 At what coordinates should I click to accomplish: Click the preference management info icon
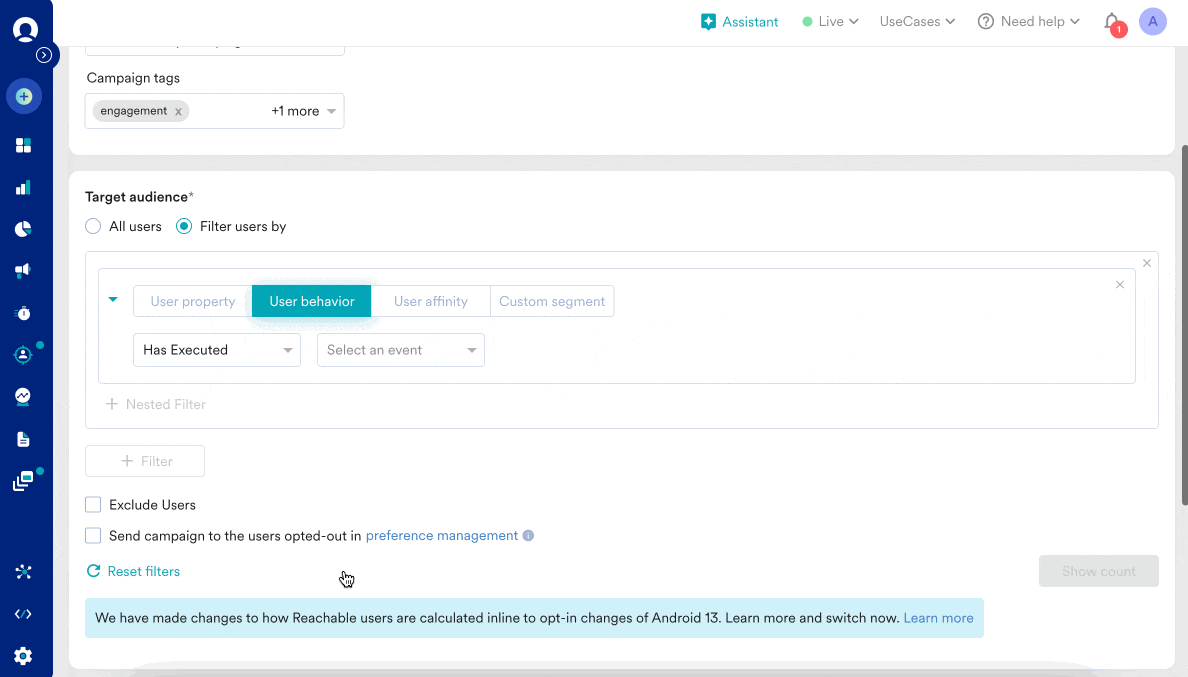click(528, 535)
